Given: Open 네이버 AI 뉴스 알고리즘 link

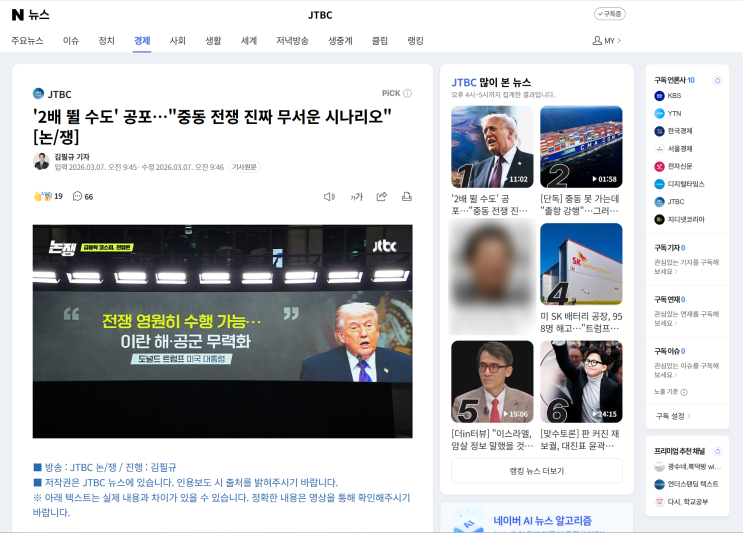Looking at the screenshot, I should [543, 521].
